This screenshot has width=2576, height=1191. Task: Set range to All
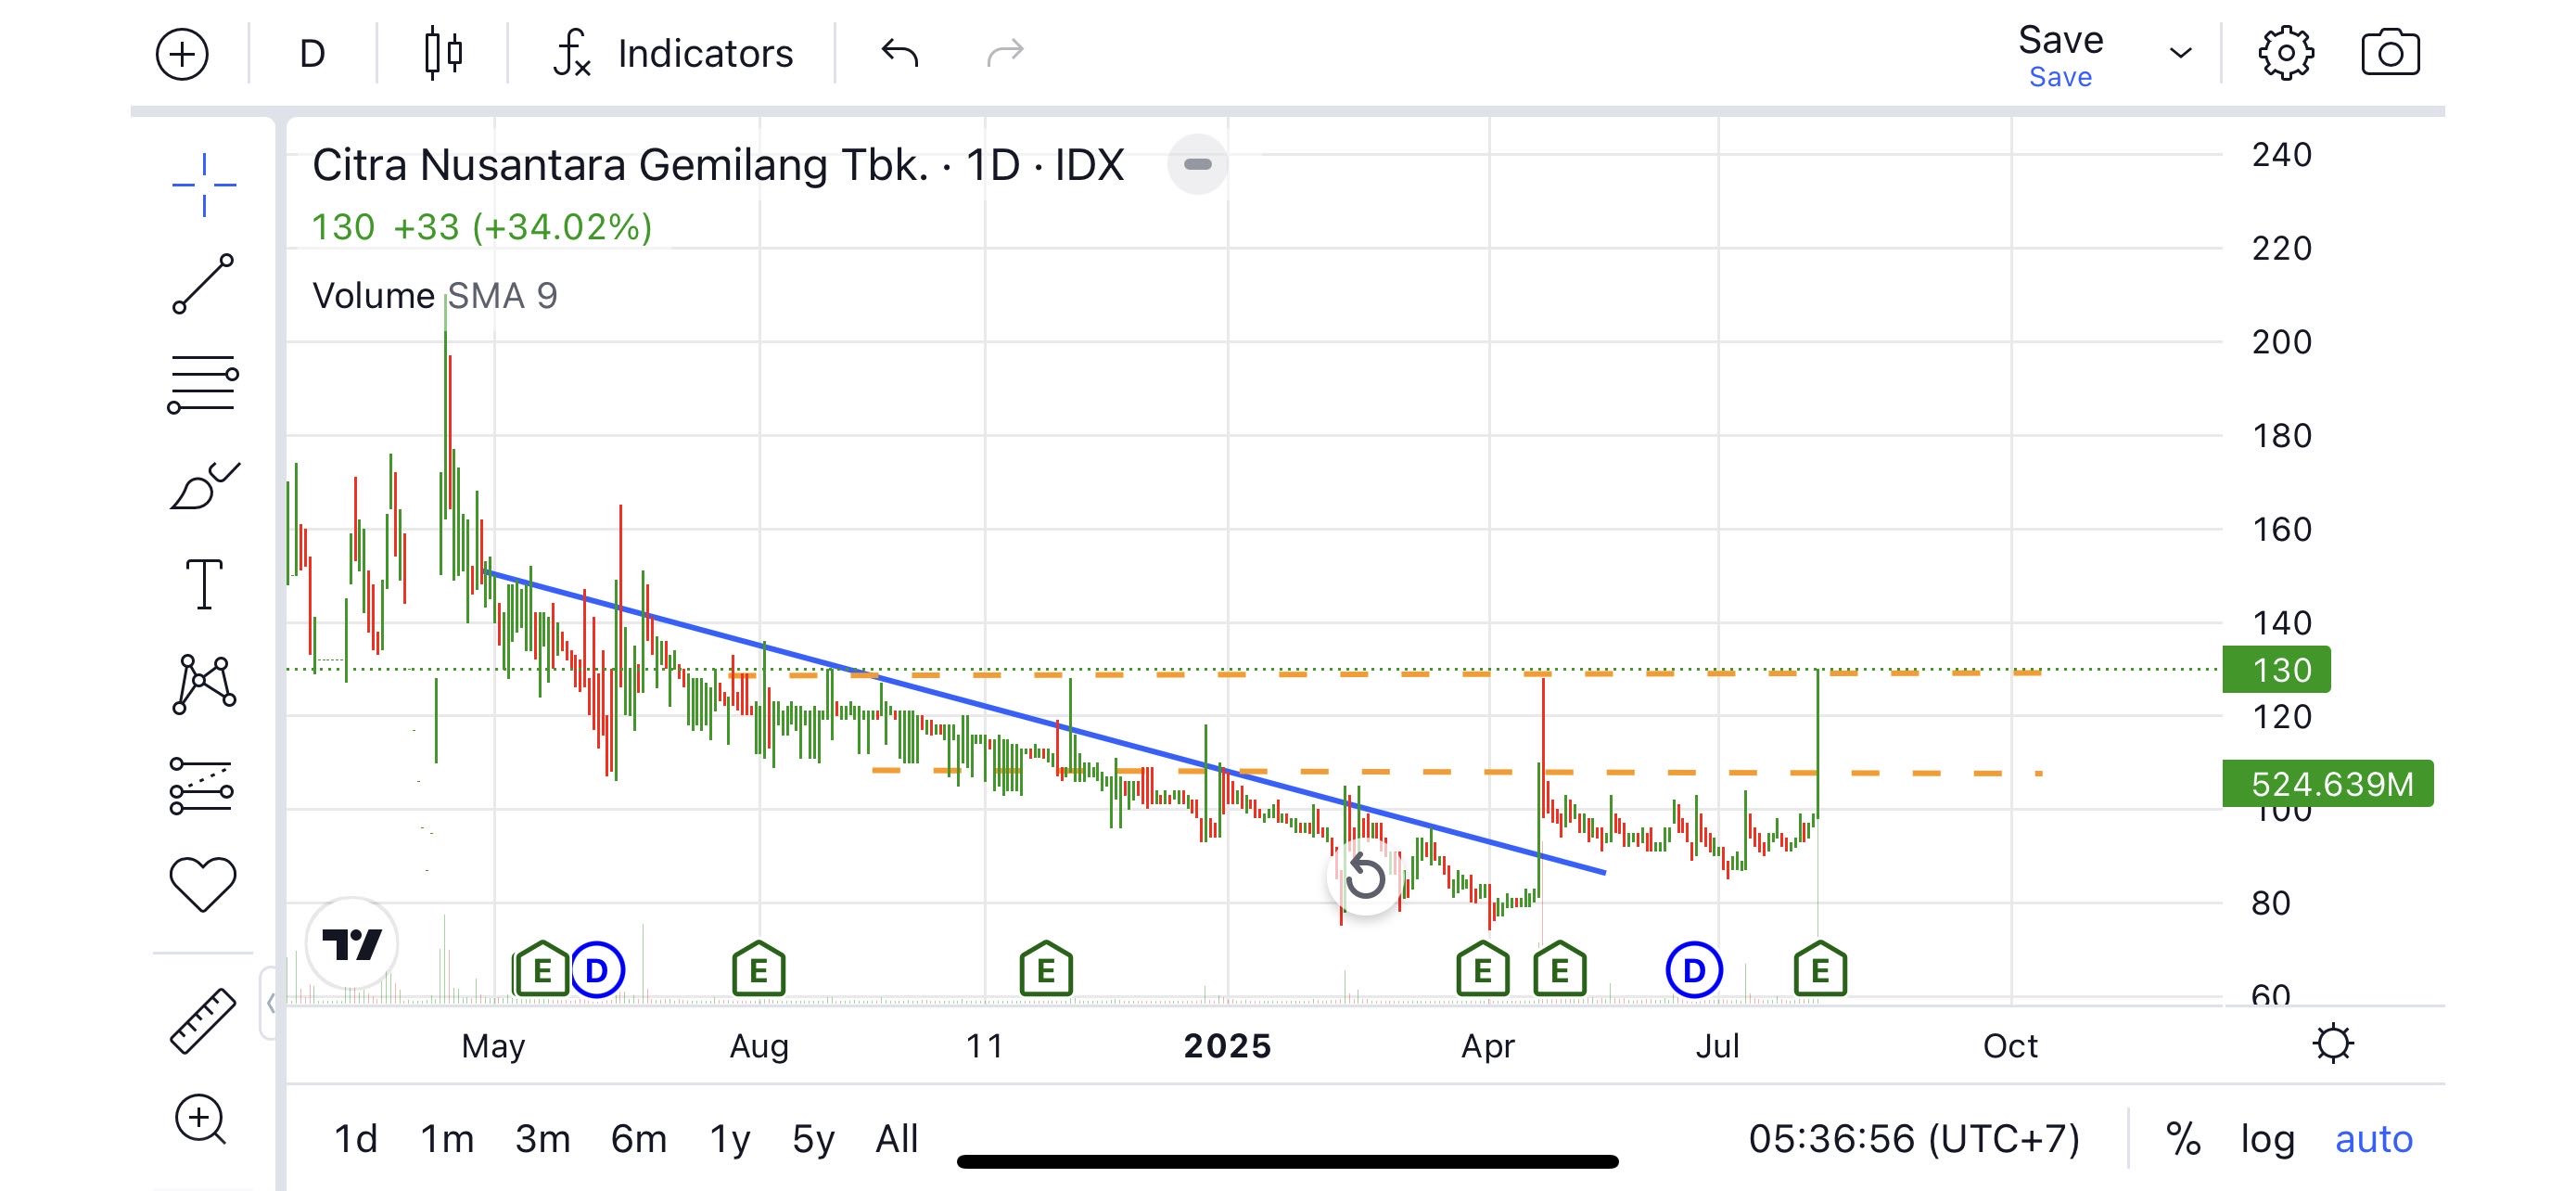[x=897, y=1139]
